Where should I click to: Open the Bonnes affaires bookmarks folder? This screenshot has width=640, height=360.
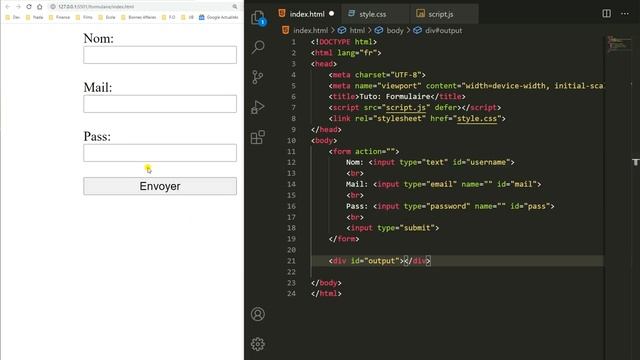pos(139,17)
